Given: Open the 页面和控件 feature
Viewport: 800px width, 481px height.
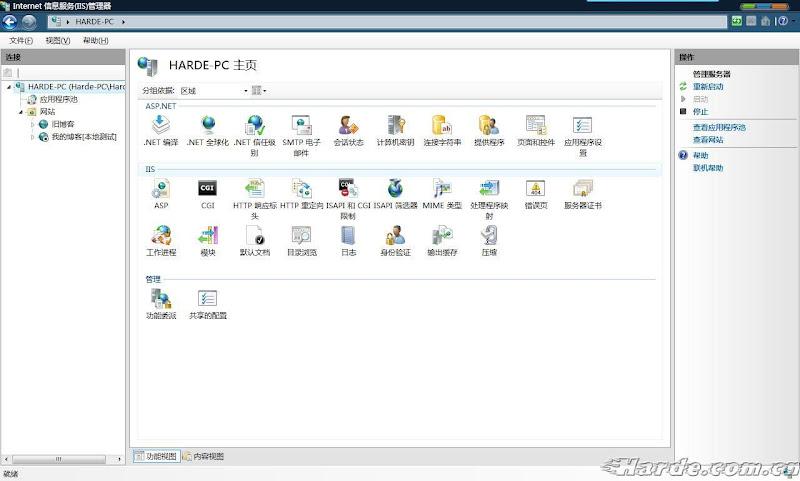Looking at the screenshot, I should tap(536, 131).
